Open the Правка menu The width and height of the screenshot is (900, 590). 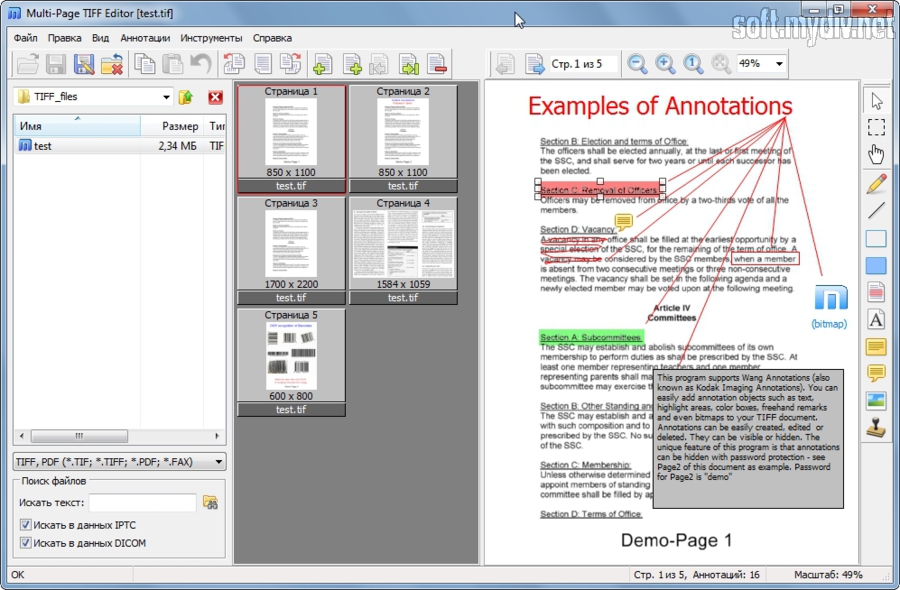[64, 38]
